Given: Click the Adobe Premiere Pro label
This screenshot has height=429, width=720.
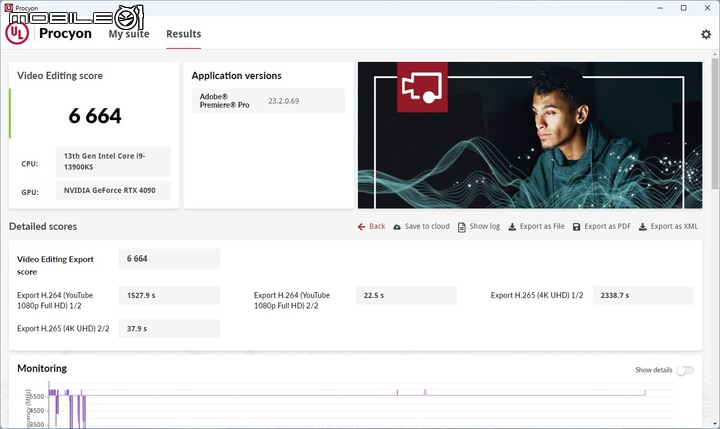Looking at the screenshot, I should click(225, 101).
